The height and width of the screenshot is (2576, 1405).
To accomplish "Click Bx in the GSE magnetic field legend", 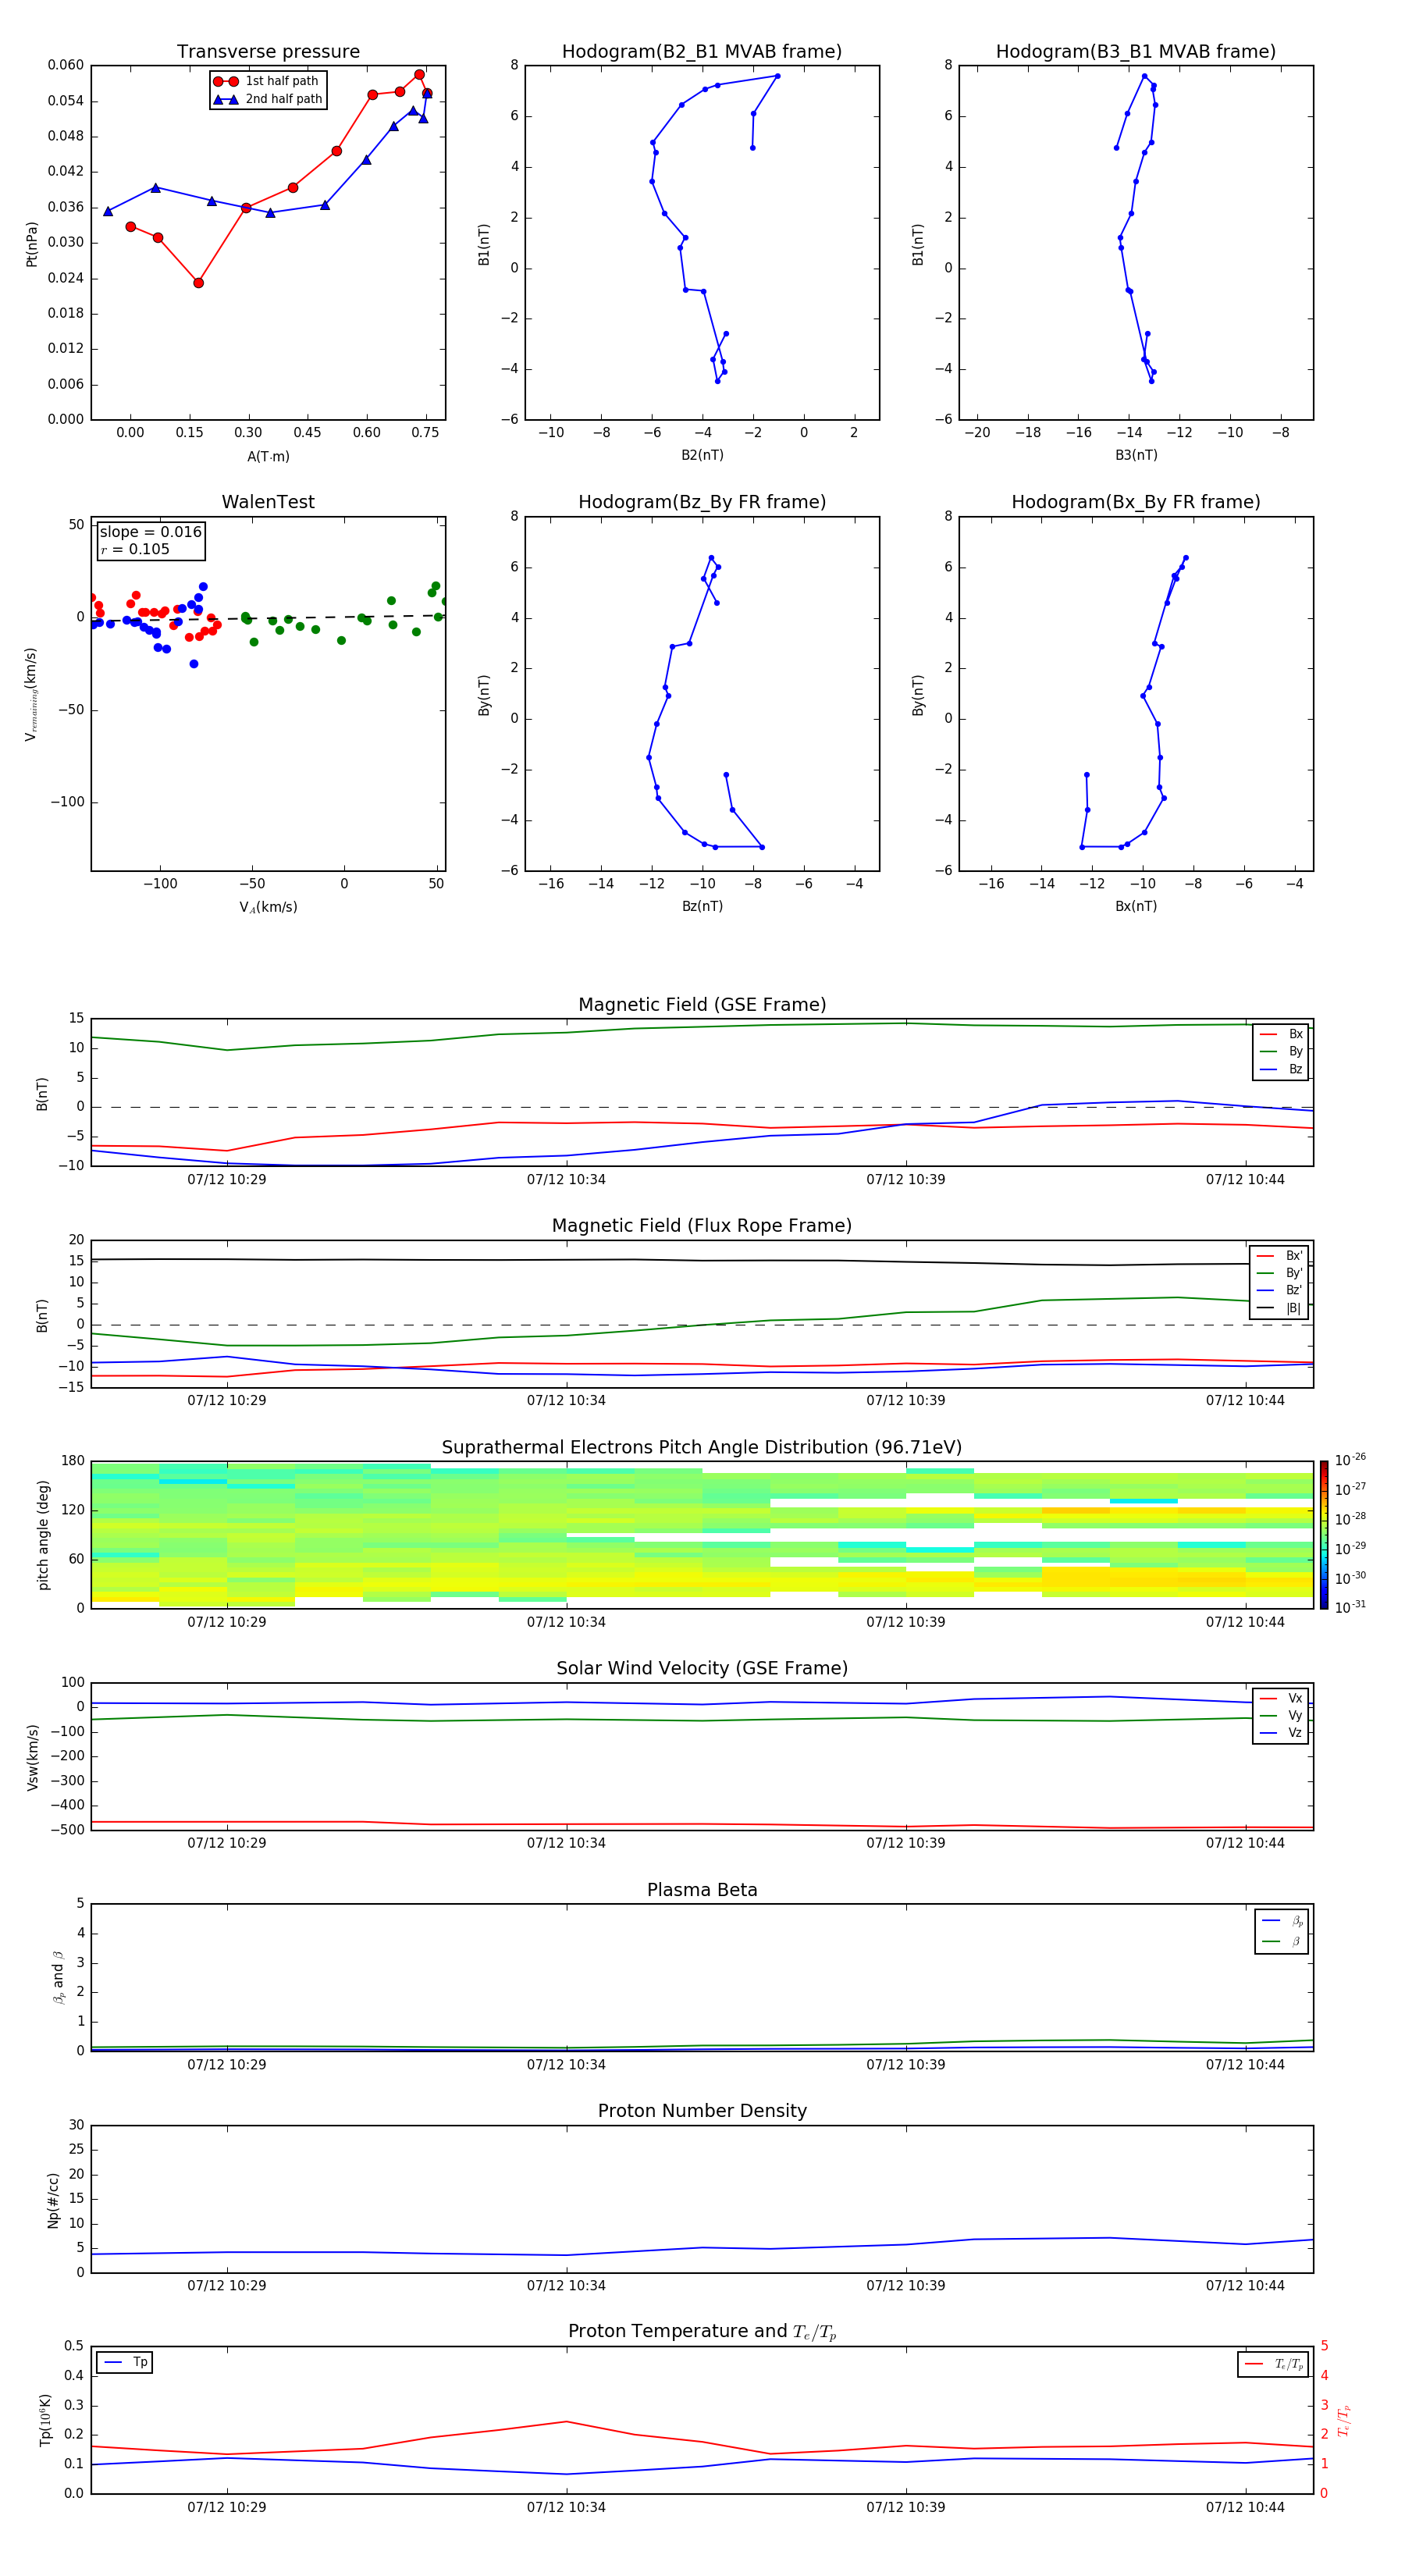I will [x=1281, y=1034].
